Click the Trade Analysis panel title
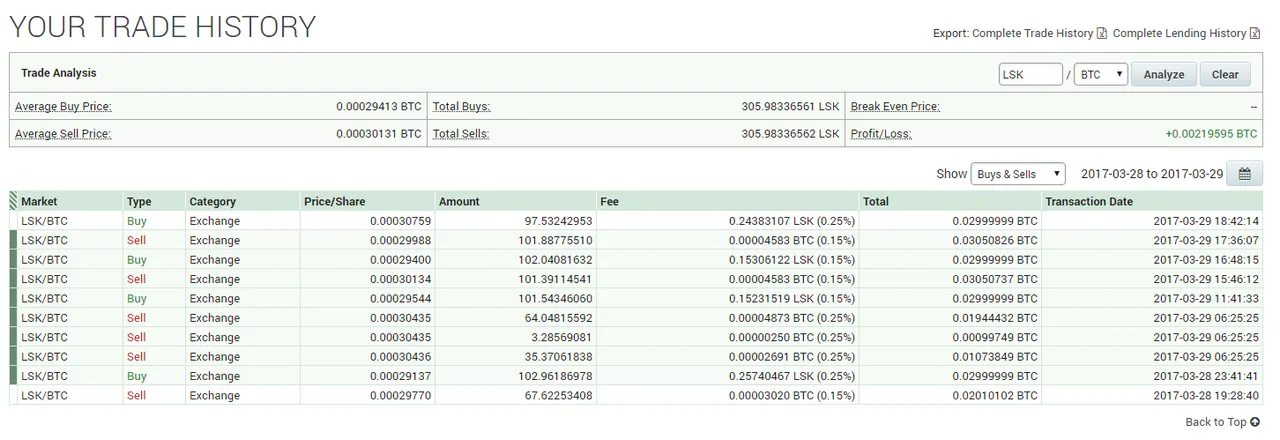1280x440 pixels. 59,73
